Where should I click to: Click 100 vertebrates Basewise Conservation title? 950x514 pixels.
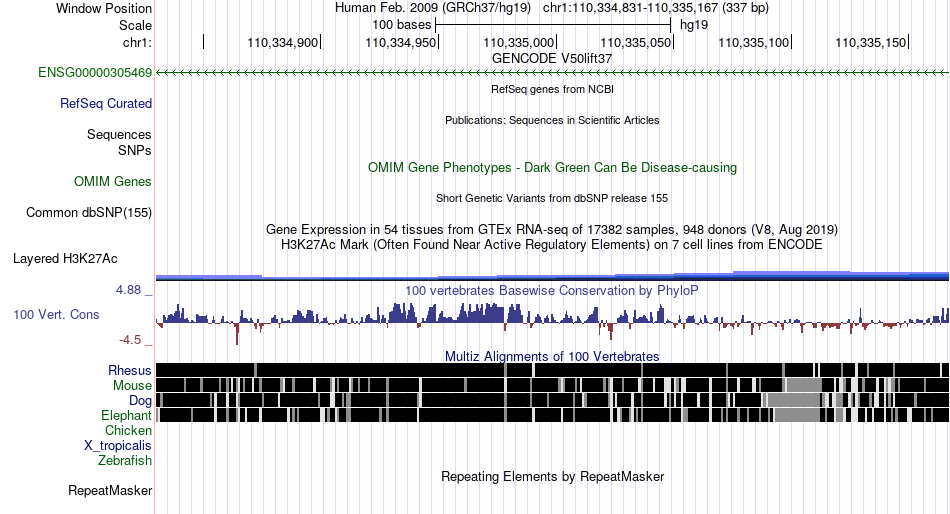[552, 291]
